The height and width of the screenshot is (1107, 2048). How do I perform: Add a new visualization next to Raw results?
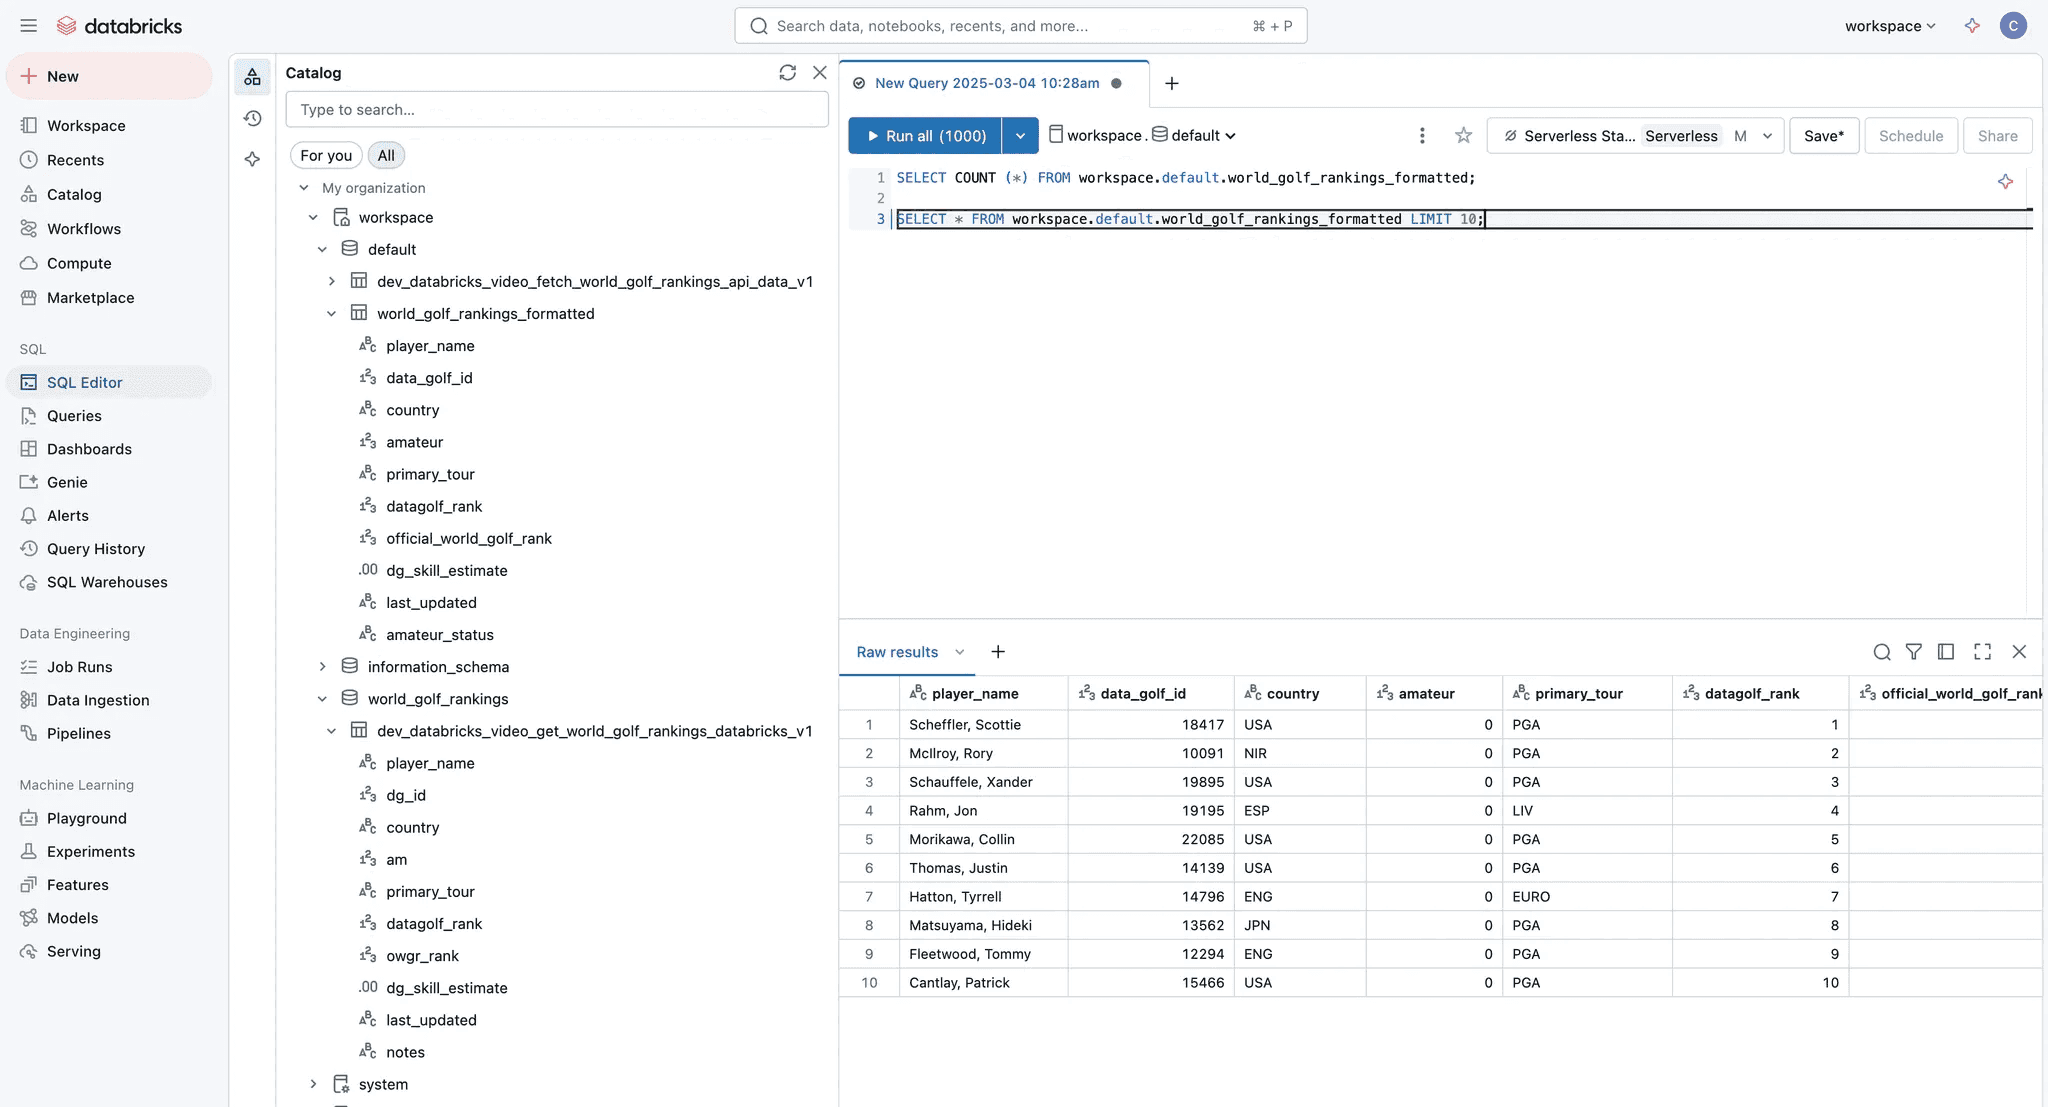click(x=998, y=652)
